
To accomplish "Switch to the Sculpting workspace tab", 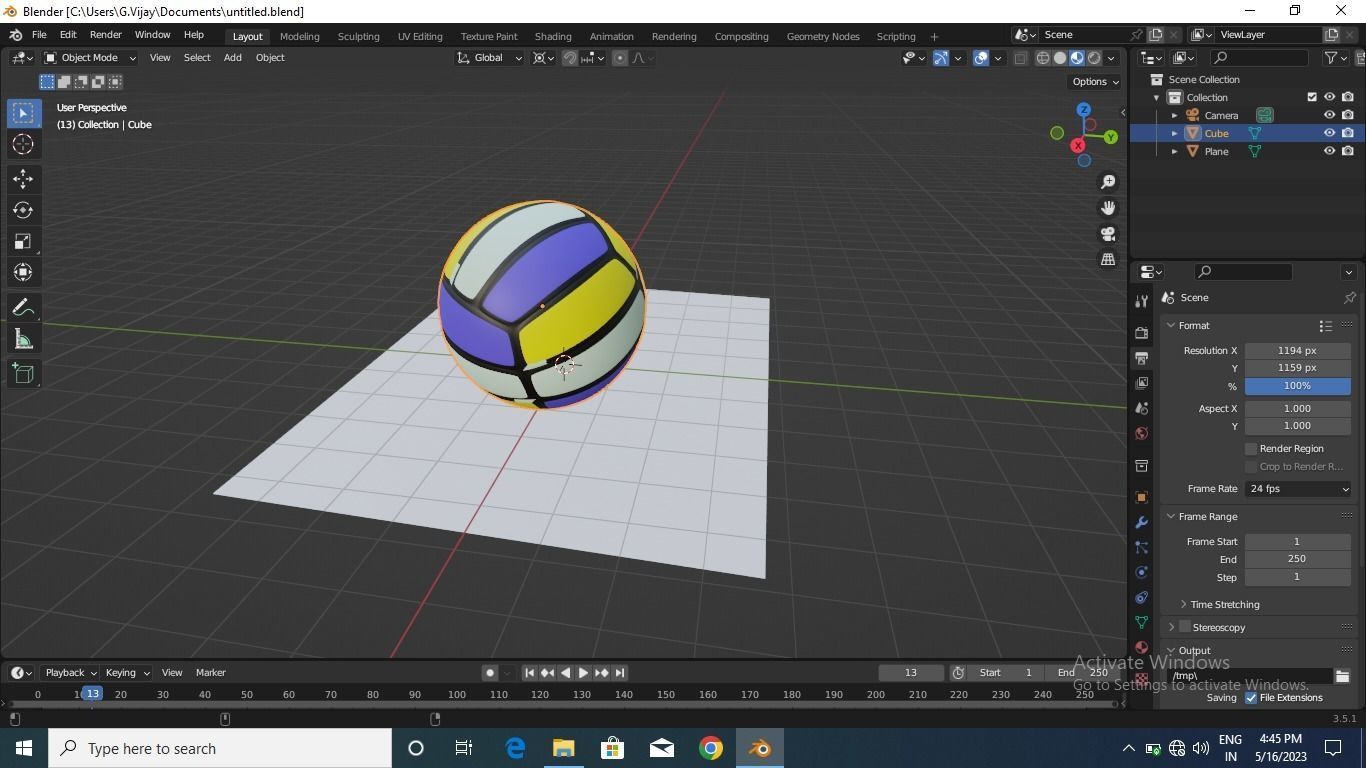I will 358,36.
